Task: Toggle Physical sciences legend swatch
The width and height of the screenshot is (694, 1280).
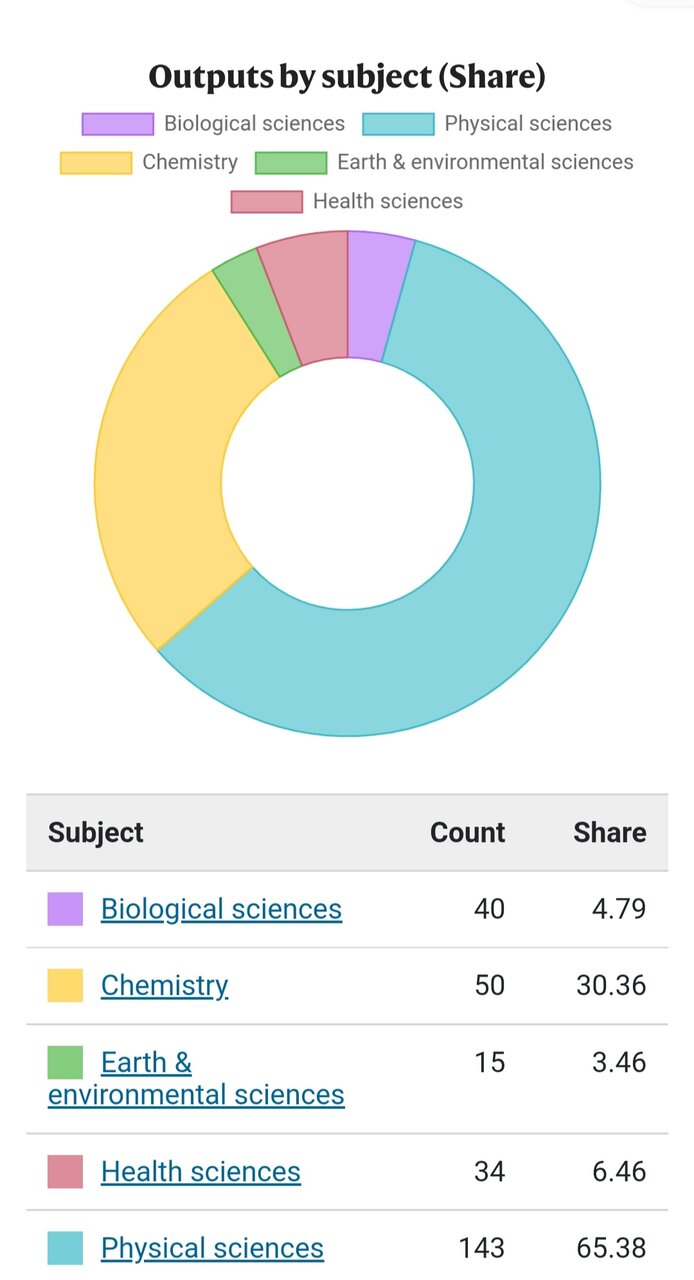Action: click(398, 124)
